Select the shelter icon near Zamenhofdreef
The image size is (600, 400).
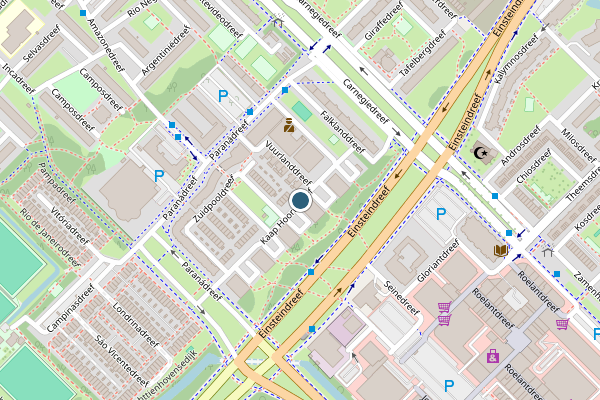click(x=548, y=250)
